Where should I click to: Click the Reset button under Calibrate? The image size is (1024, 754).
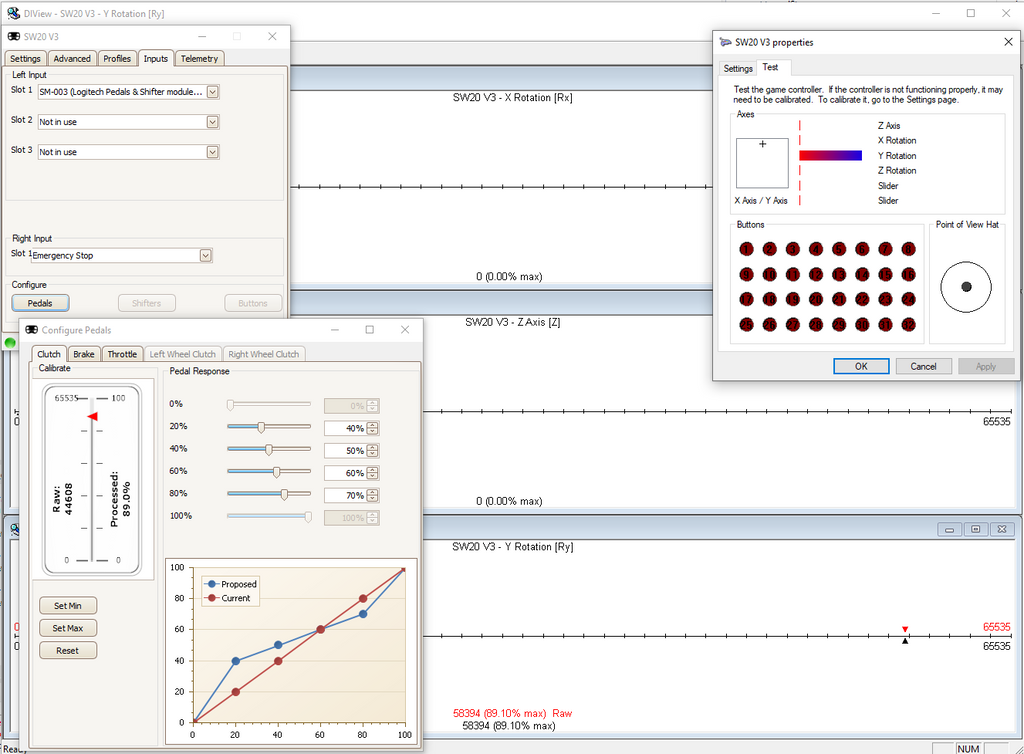67,650
